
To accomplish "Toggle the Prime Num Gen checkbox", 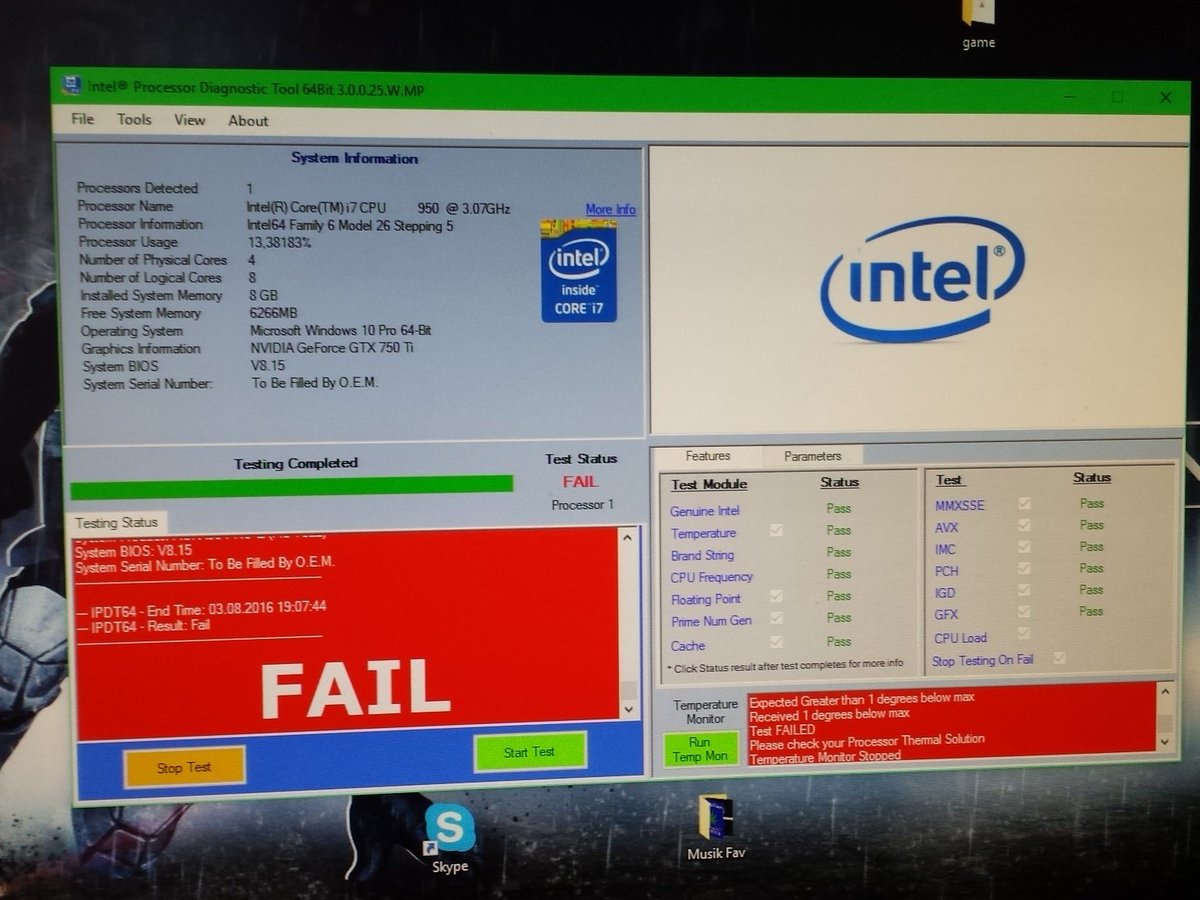I will coord(776,619).
